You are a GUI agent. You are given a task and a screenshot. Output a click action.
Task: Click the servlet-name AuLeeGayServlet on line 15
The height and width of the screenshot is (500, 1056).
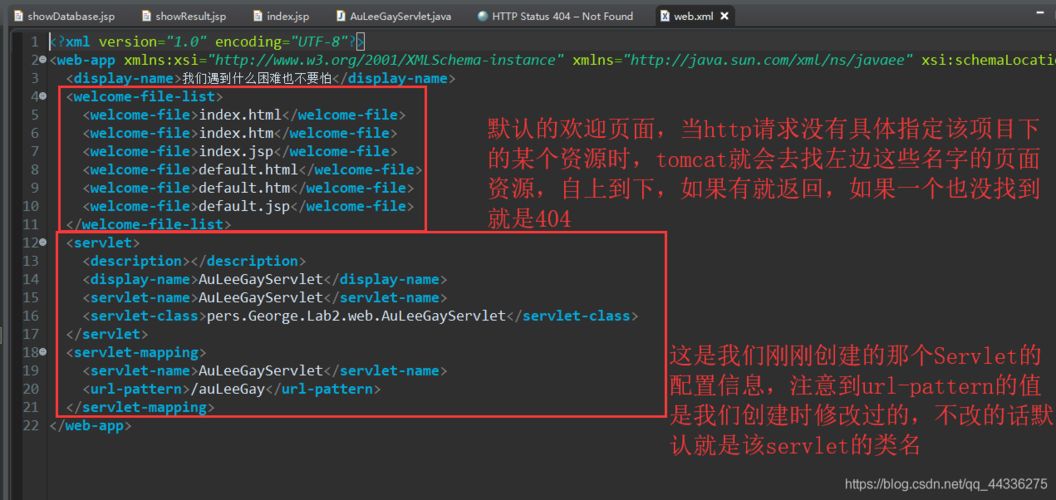coord(261,297)
